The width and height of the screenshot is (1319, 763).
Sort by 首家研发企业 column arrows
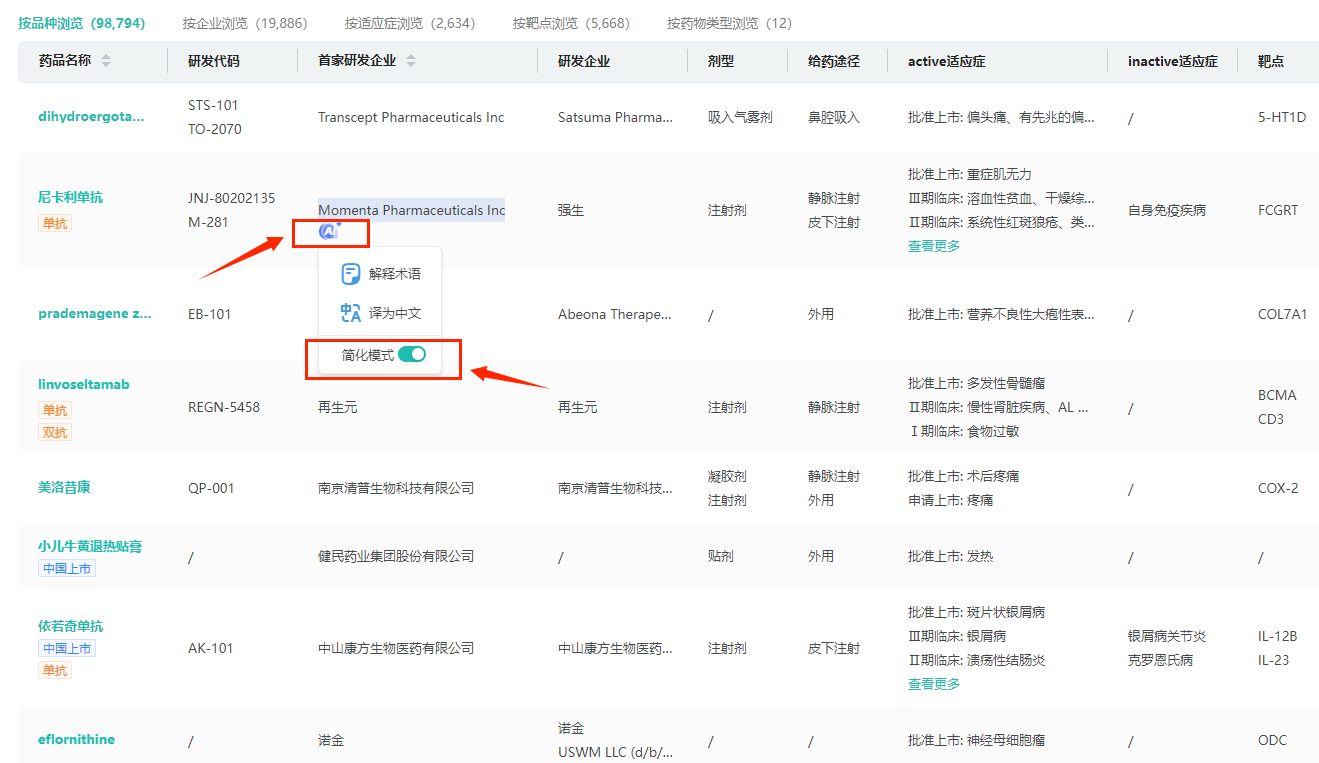[x=411, y=61]
